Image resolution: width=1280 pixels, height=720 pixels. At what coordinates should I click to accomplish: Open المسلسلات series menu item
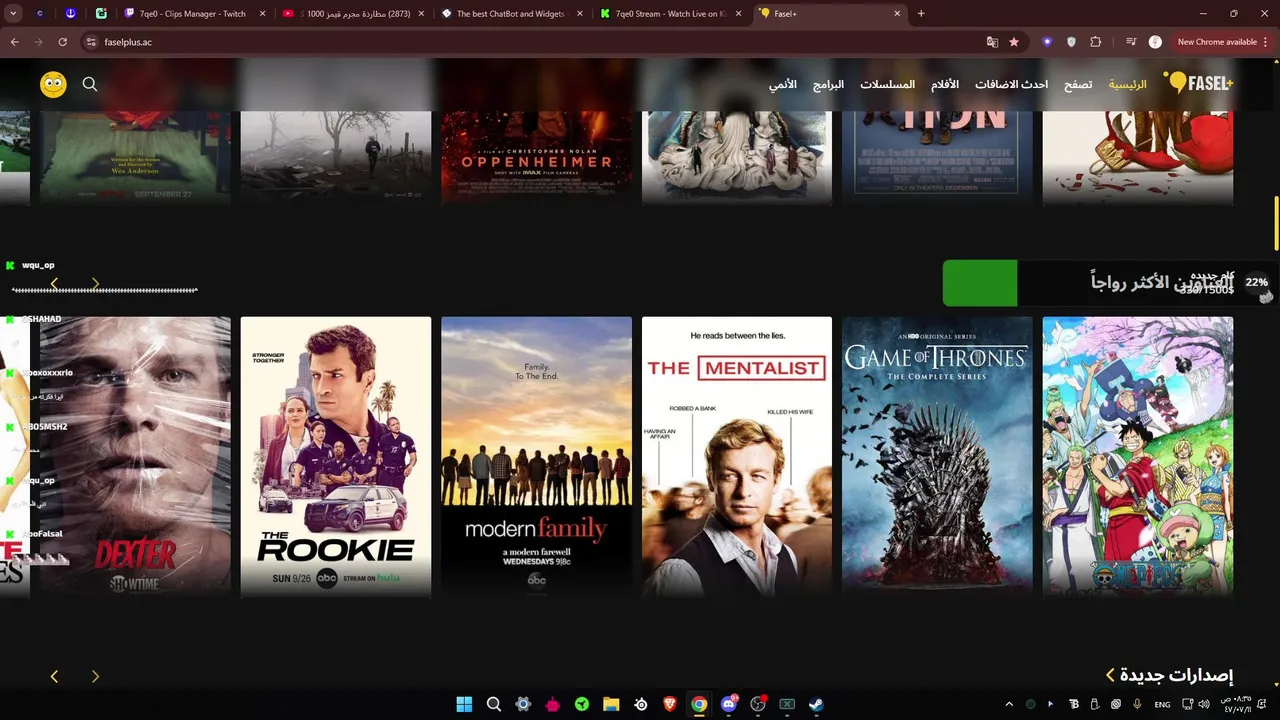pos(888,84)
